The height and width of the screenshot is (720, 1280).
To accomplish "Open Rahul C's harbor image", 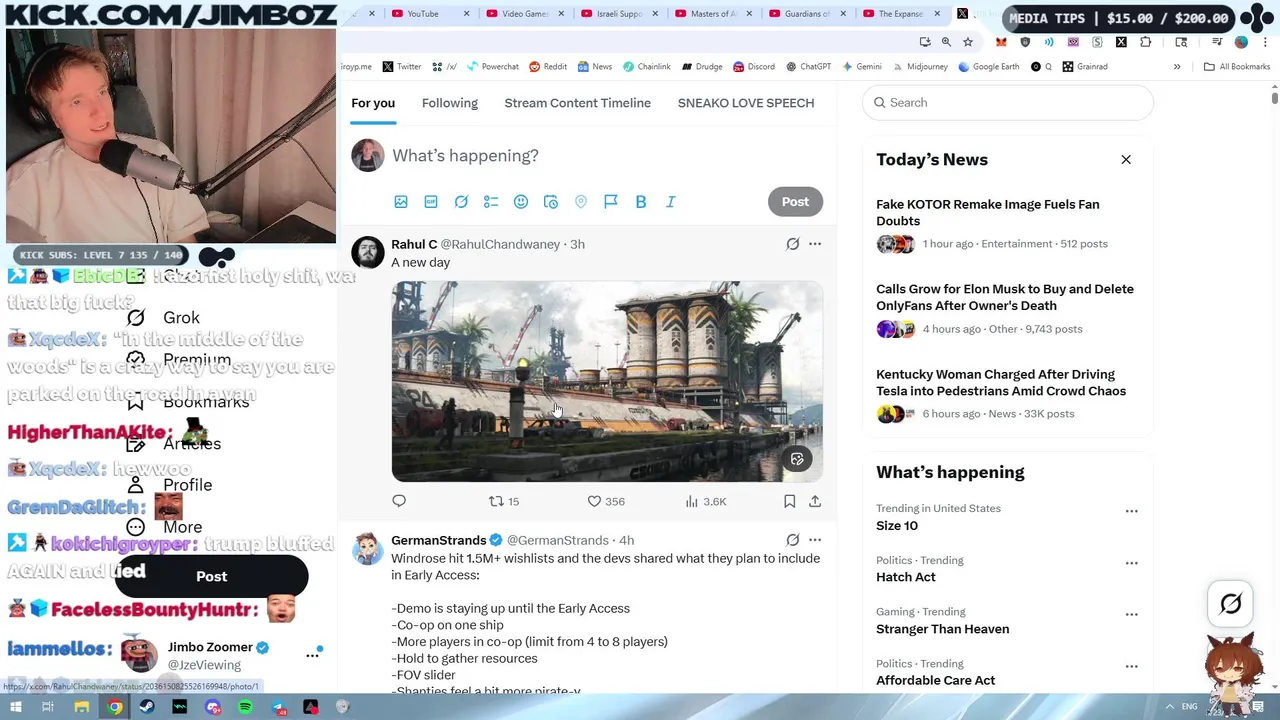I will pos(607,381).
